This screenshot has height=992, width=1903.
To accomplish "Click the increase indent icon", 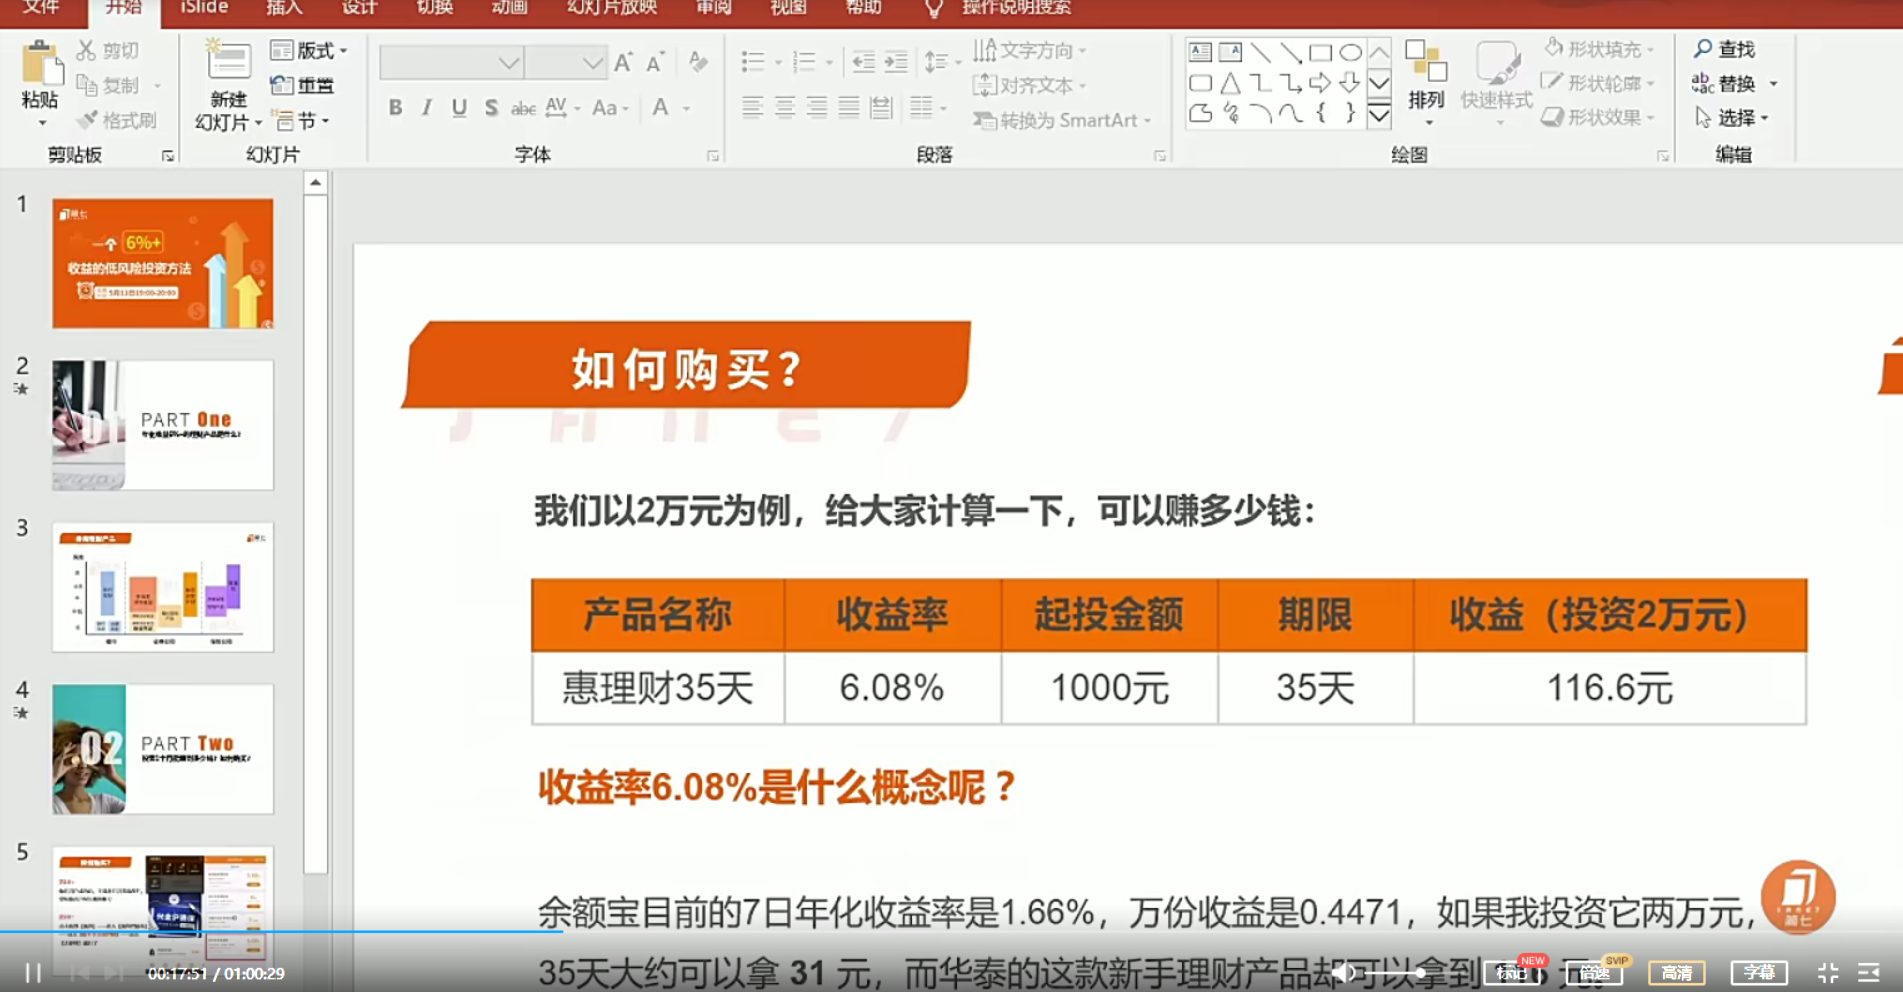I will pyautogui.click(x=896, y=62).
